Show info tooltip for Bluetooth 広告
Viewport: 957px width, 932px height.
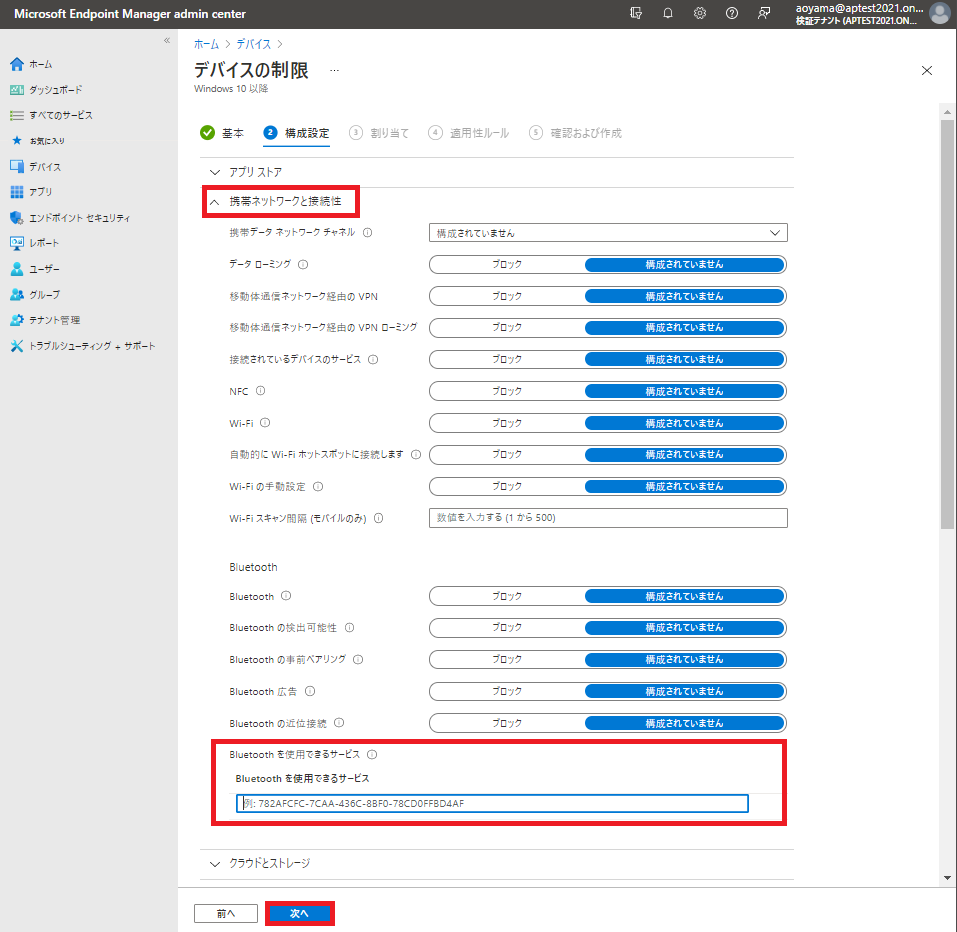(x=310, y=691)
